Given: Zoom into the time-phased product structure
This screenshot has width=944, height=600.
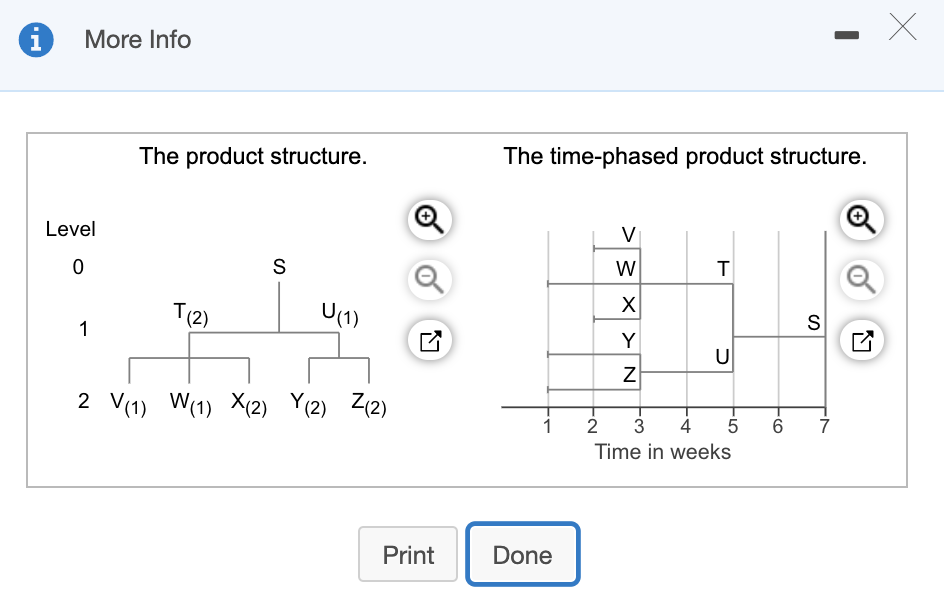Looking at the screenshot, I should pyautogui.click(x=861, y=219).
